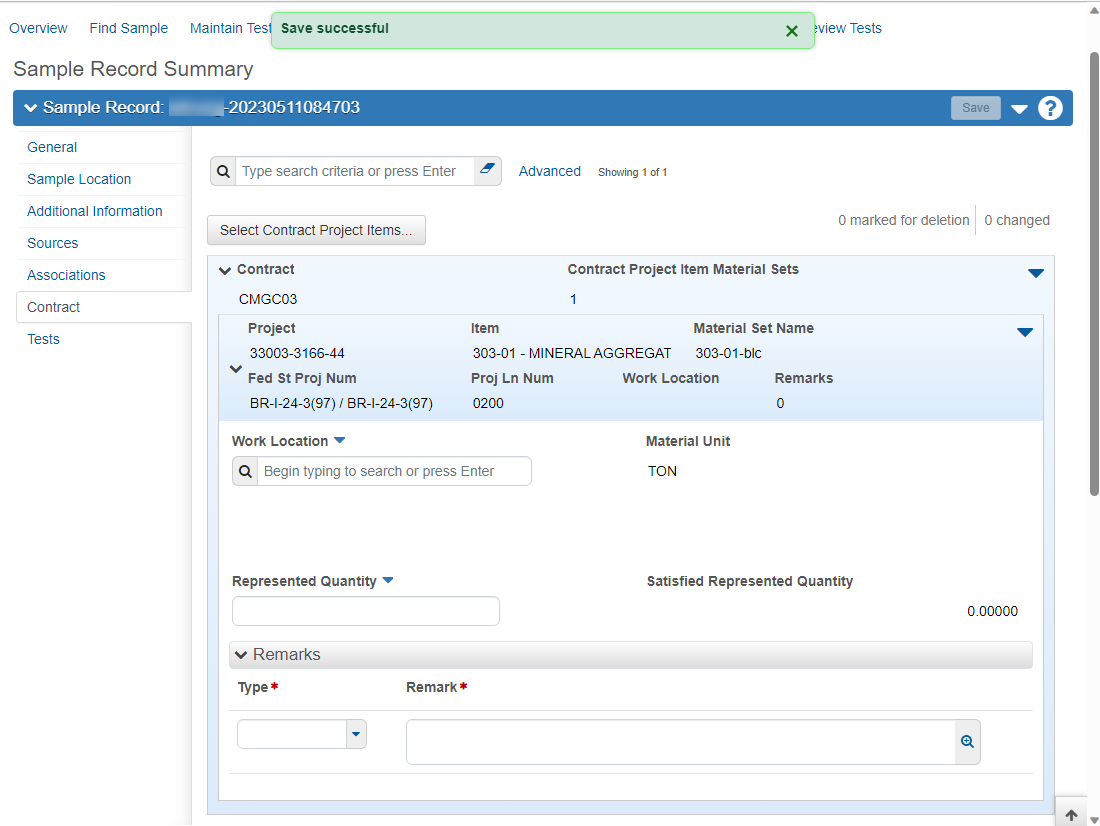Click the Material Unit value TON
The image size is (1100, 826).
[x=662, y=471]
